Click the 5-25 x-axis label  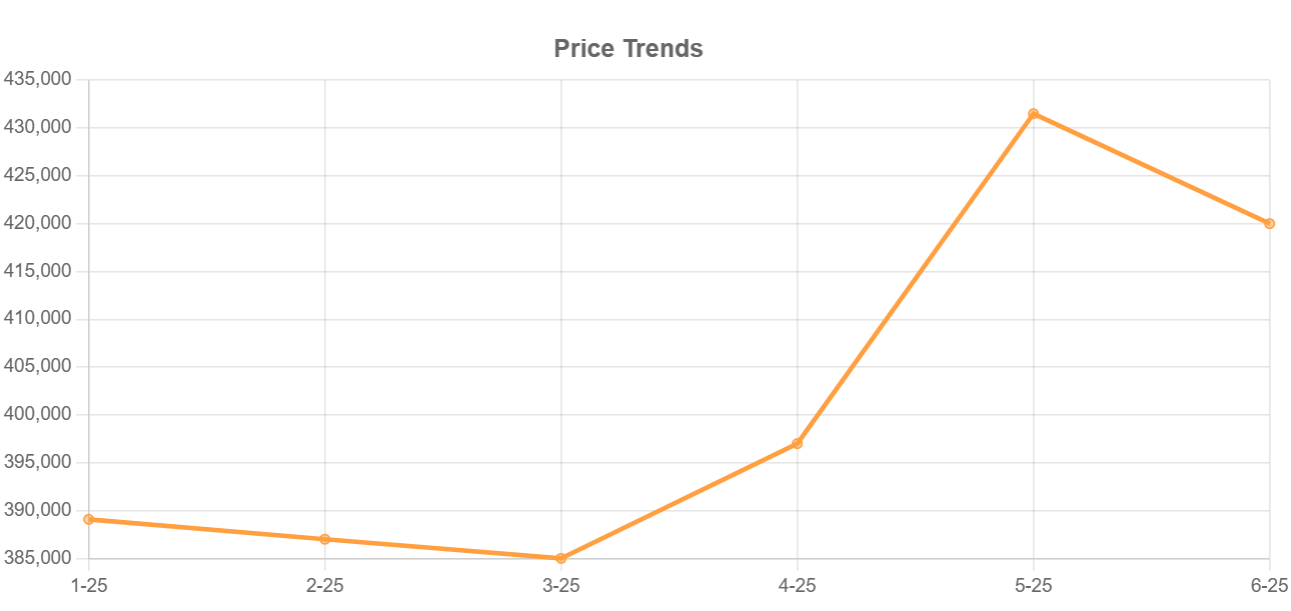pos(1033,585)
